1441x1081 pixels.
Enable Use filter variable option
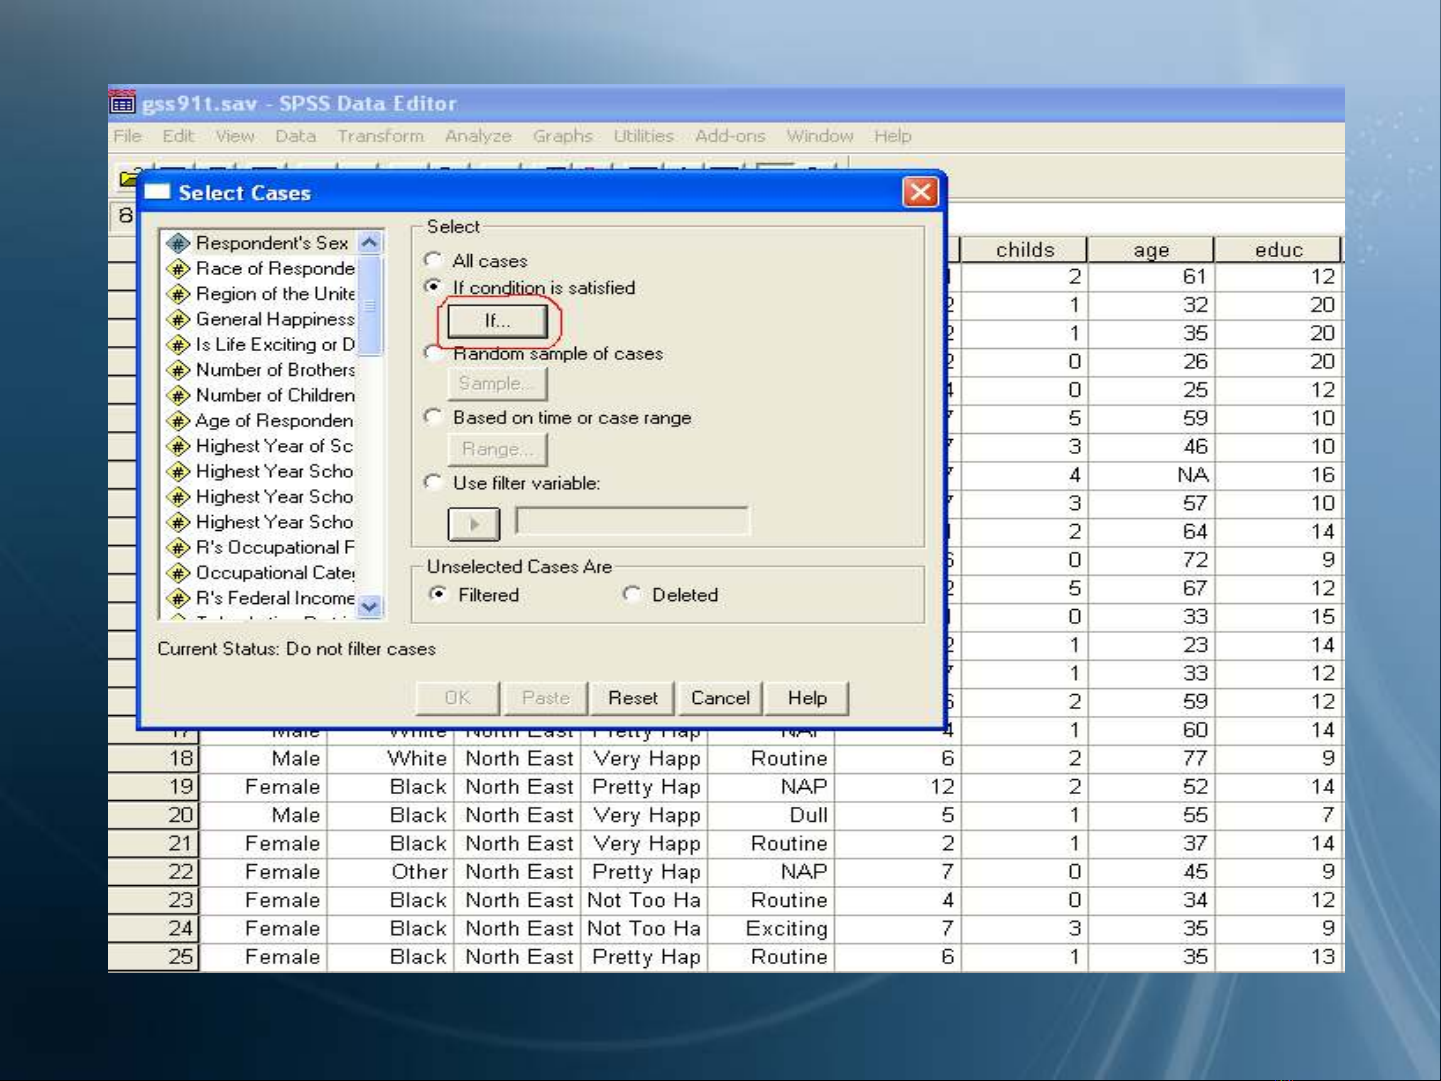(x=433, y=483)
